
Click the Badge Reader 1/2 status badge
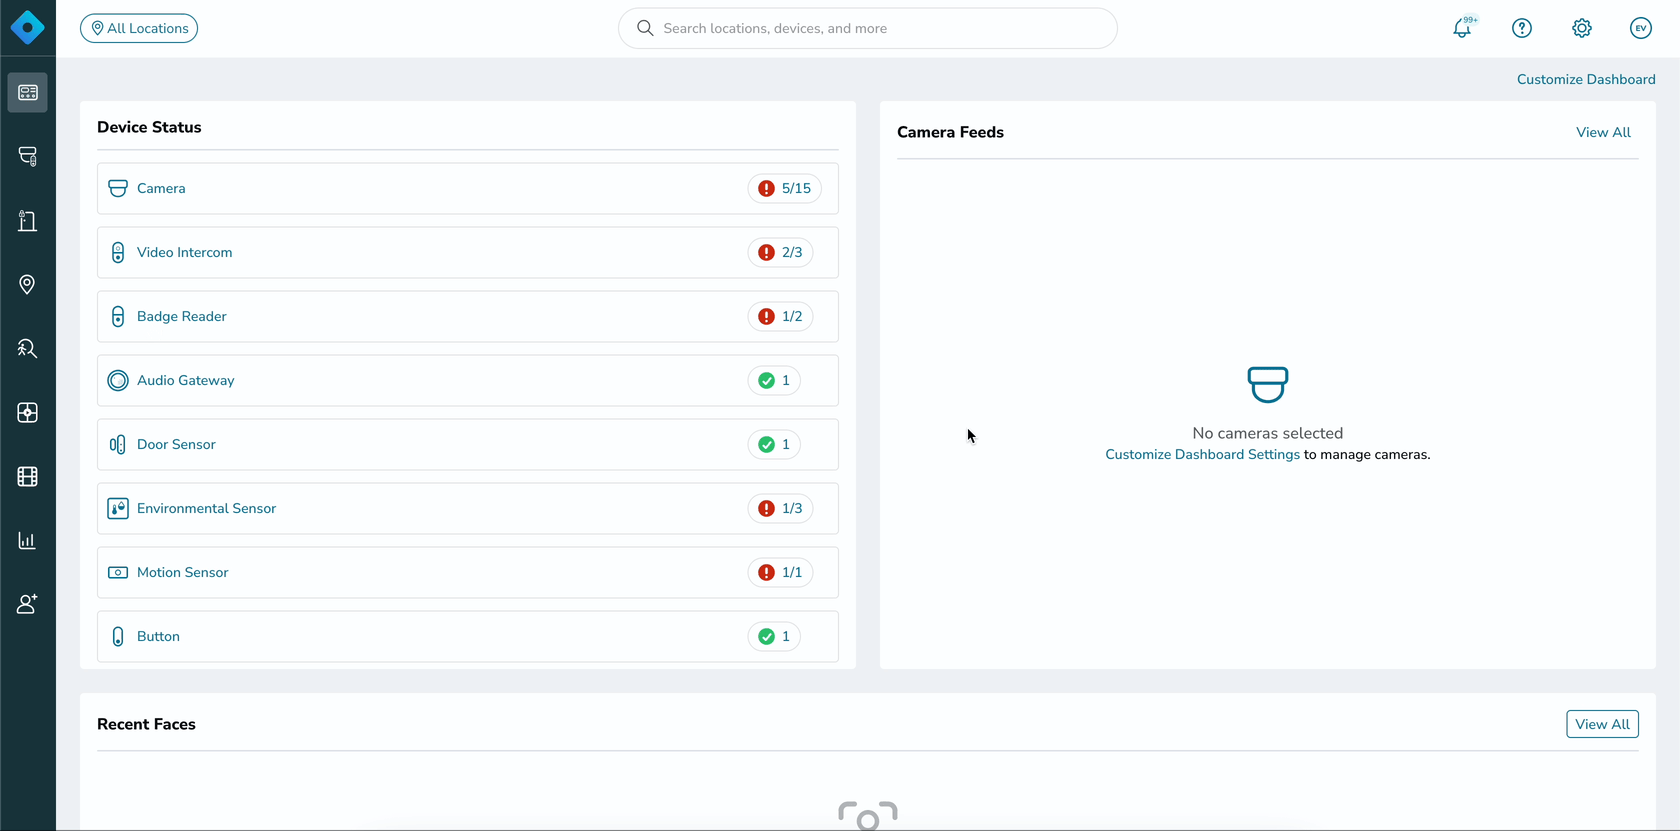coord(780,316)
